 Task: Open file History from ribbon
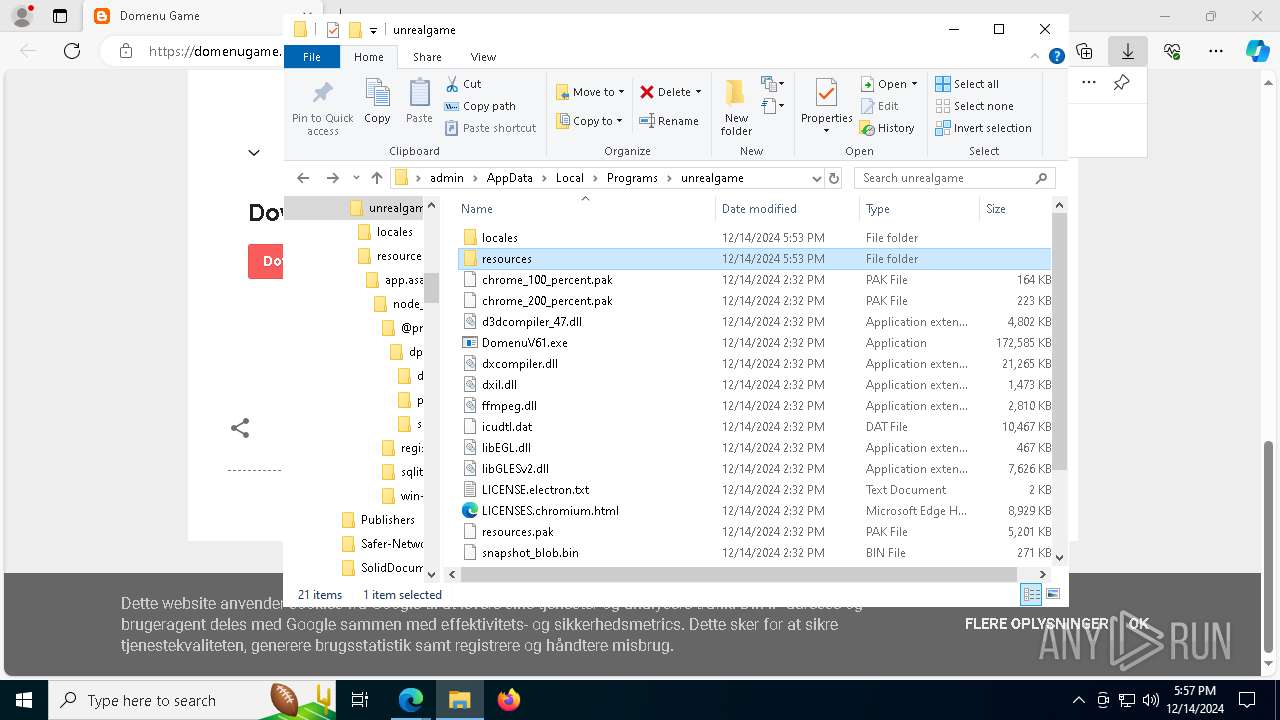[887, 128]
